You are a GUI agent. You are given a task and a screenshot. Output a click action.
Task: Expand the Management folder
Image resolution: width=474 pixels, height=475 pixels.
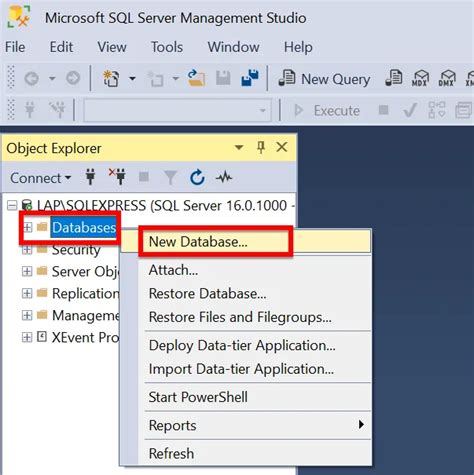click(27, 315)
